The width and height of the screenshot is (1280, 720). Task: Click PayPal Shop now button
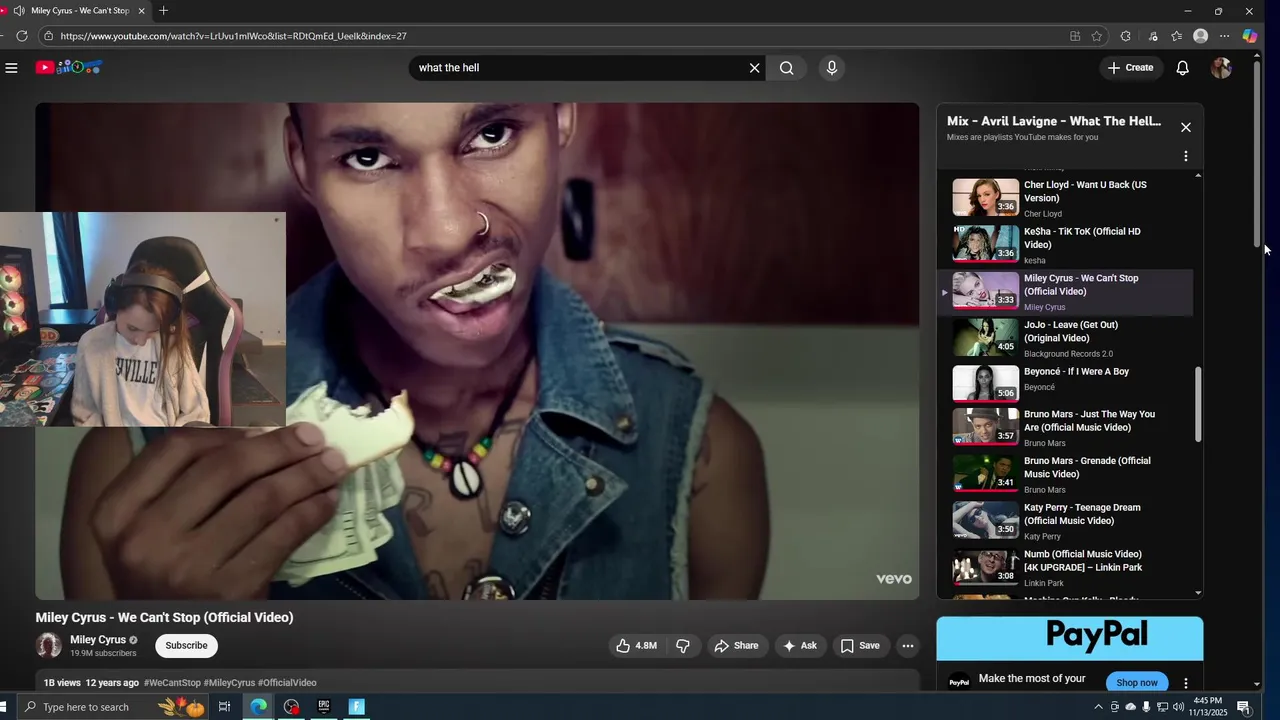pos(1137,683)
